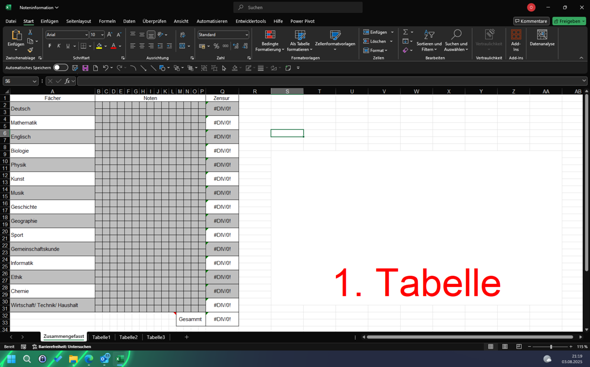
Task: Click the merge and center cells icon
Action: (182, 46)
